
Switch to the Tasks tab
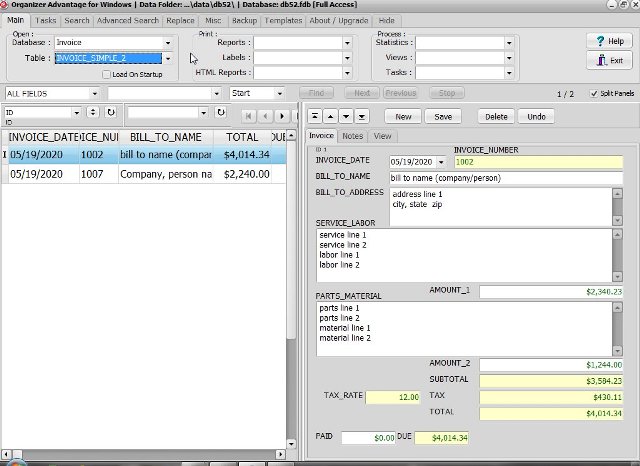pyautogui.click(x=45, y=20)
